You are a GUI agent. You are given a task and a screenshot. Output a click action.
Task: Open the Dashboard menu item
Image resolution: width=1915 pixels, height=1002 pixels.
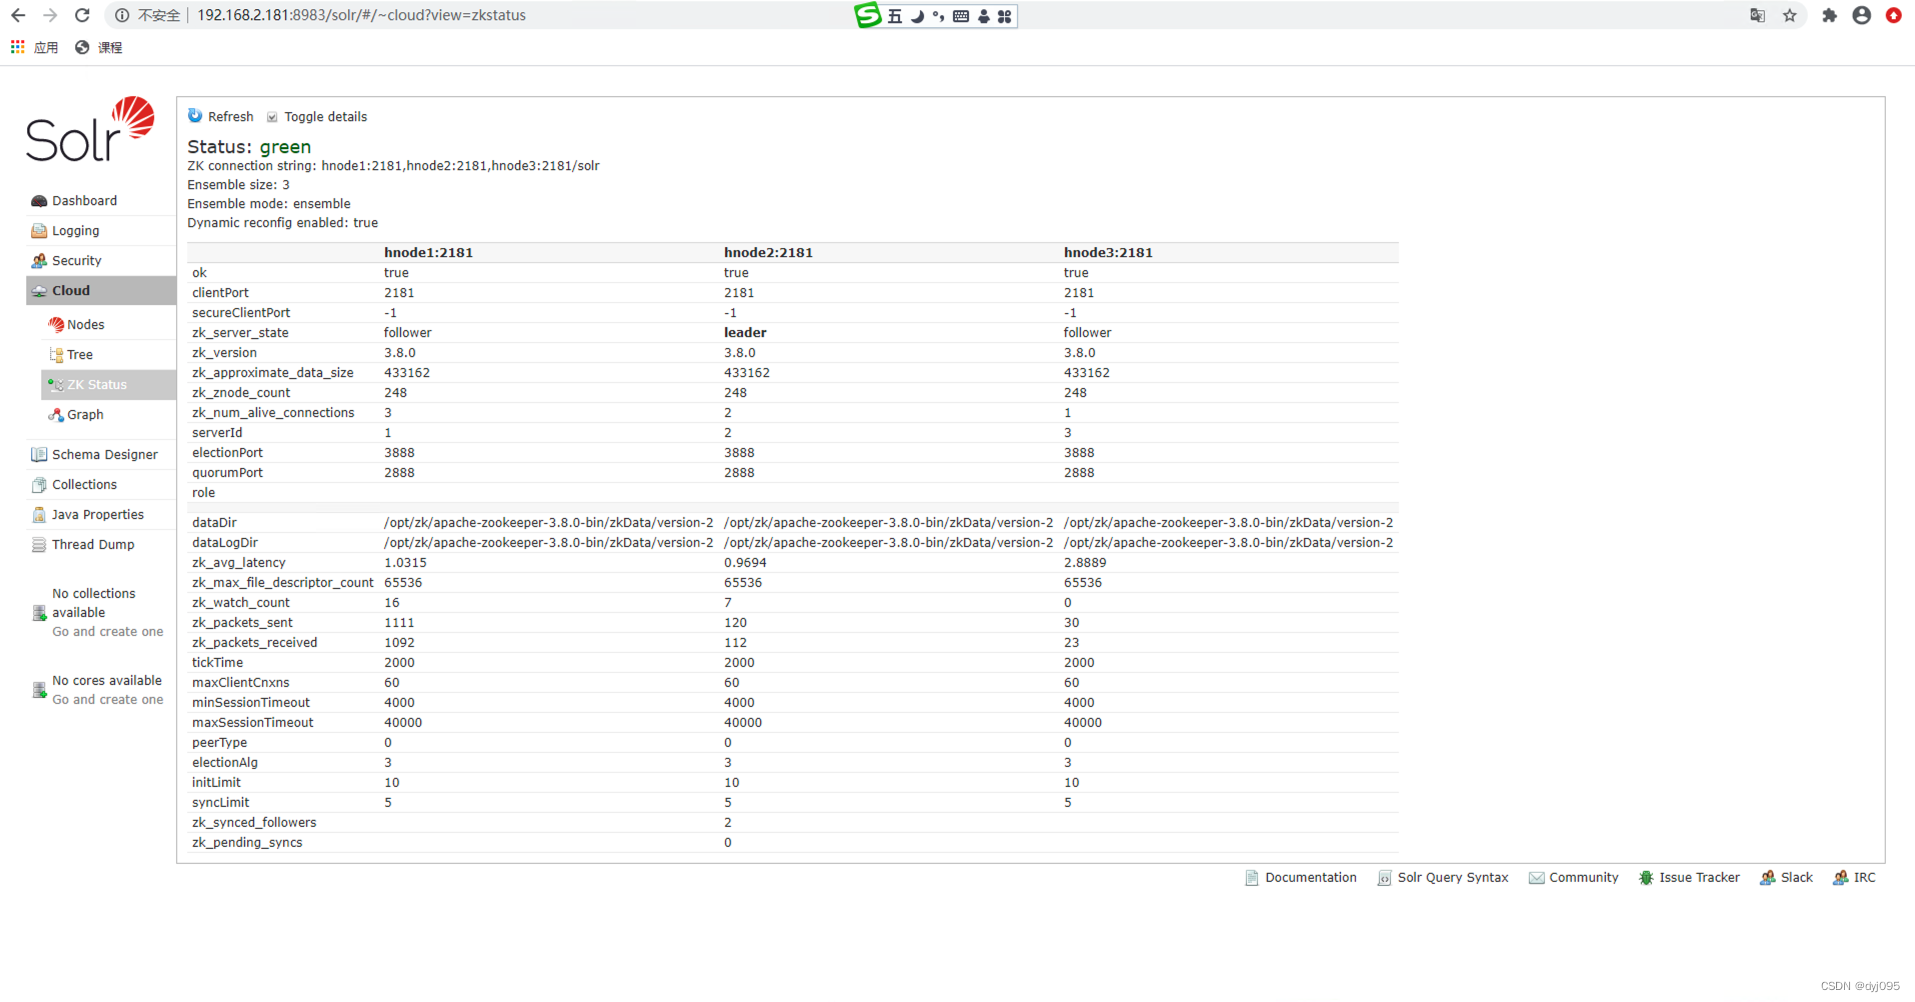tap(85, 201)
